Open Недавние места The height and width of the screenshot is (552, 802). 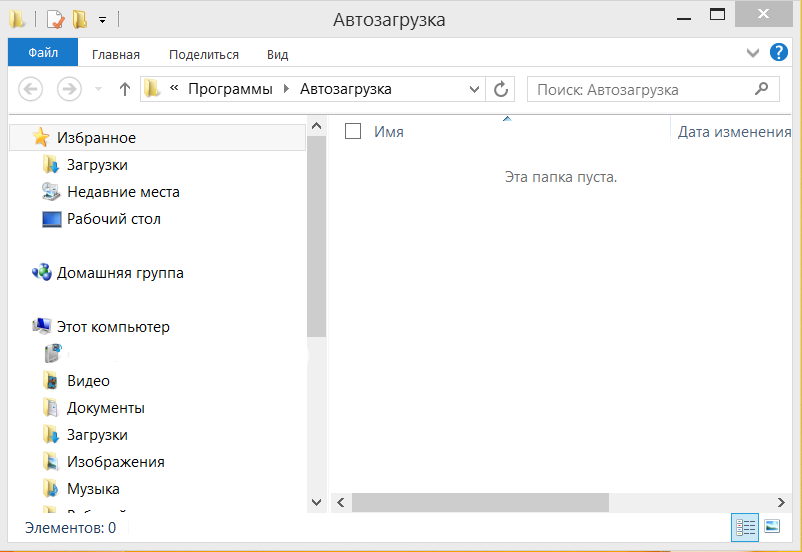(123, 192)
